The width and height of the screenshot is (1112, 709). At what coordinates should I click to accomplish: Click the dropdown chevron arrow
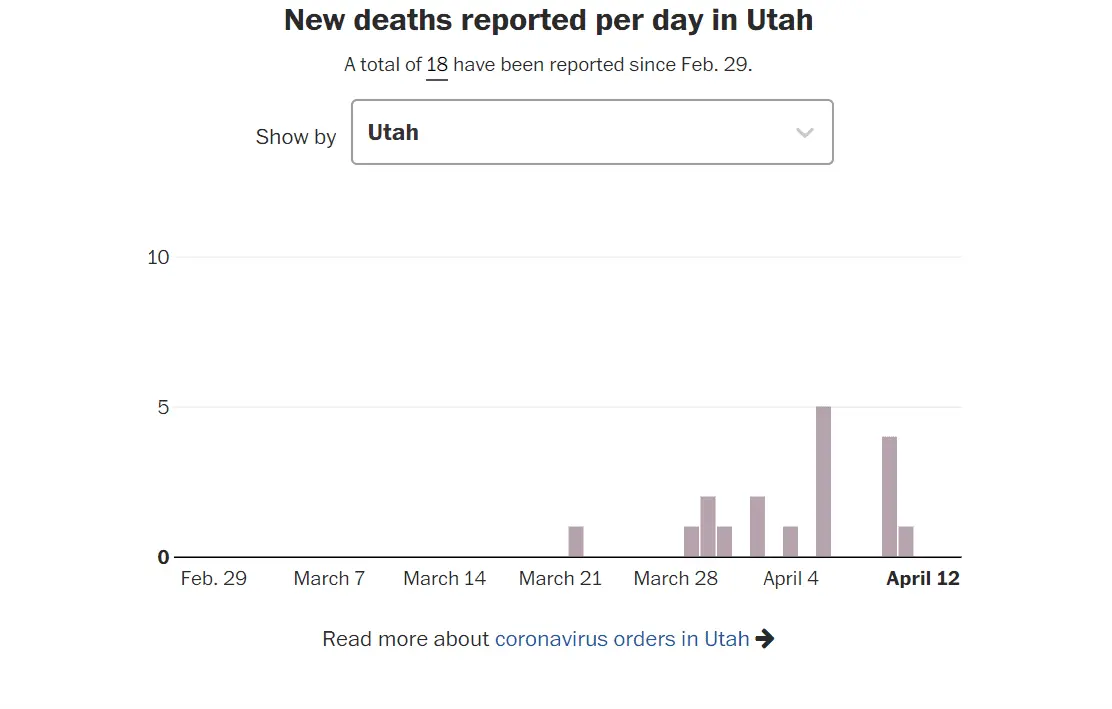click(x=804, y=133)
